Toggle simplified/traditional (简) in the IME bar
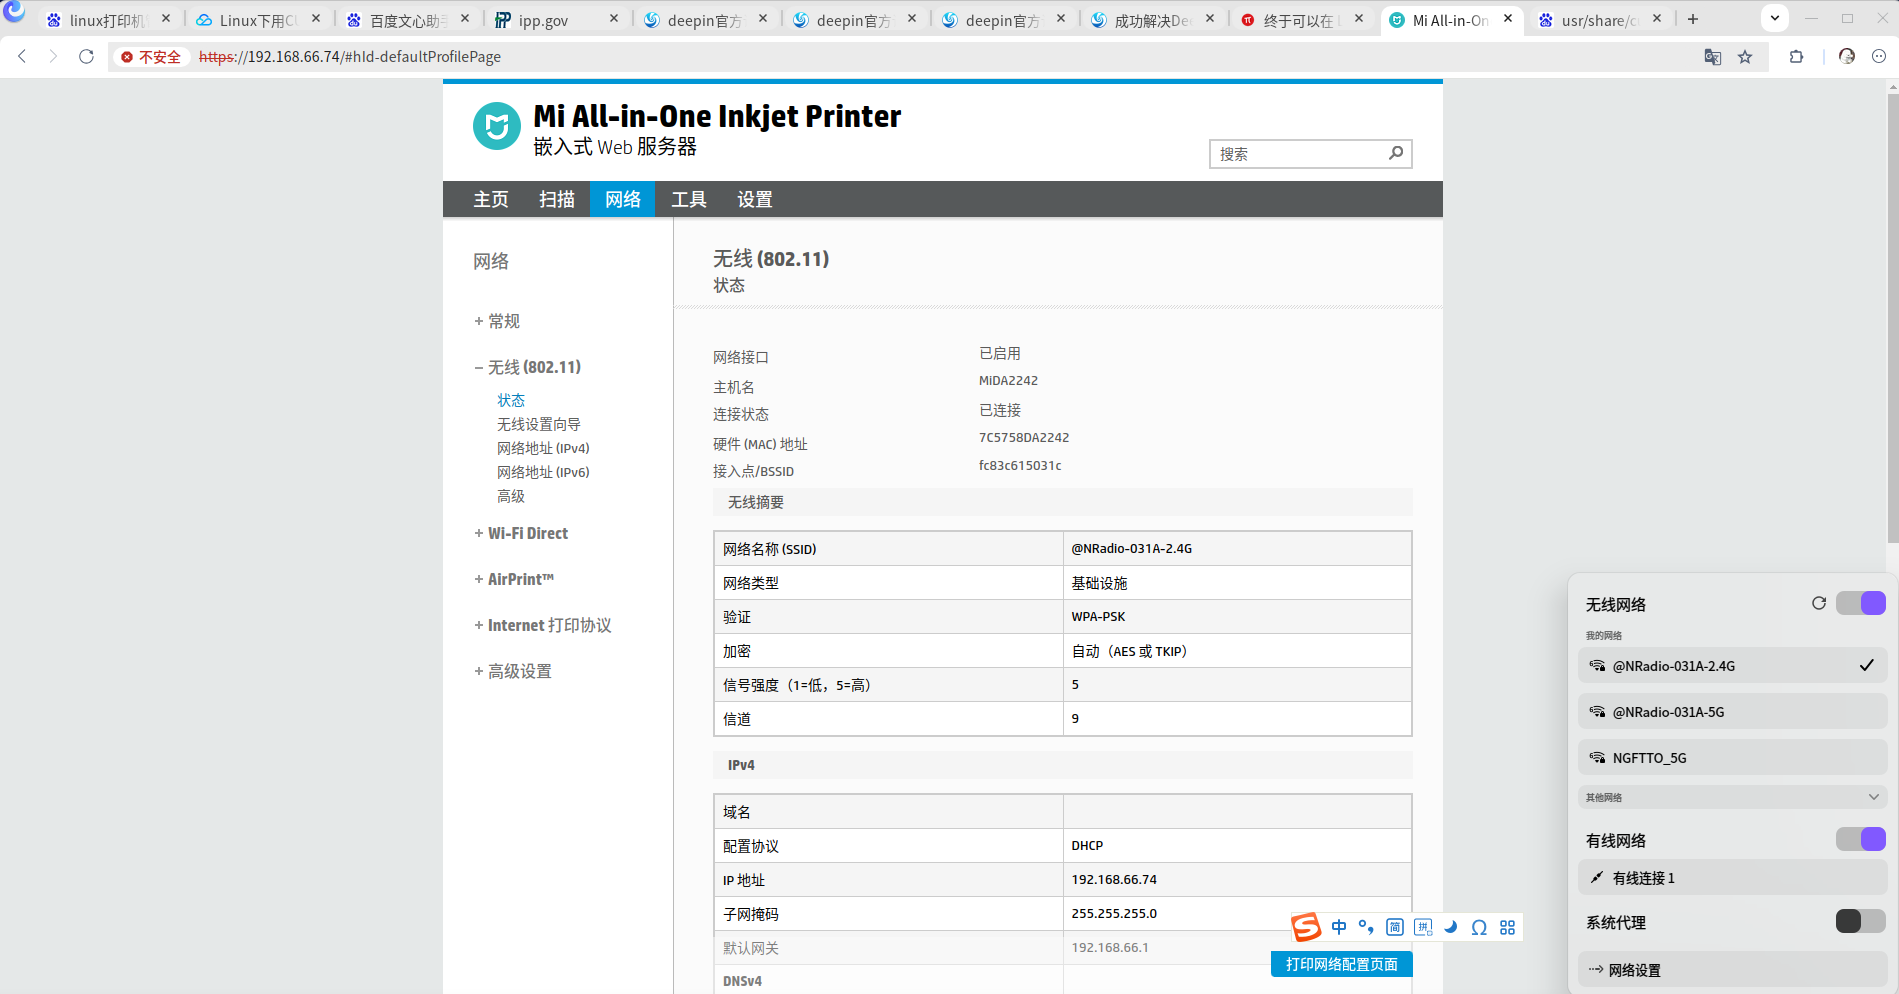The width and height of the screenshot is (1899, 994). (x=1395, y=927)
